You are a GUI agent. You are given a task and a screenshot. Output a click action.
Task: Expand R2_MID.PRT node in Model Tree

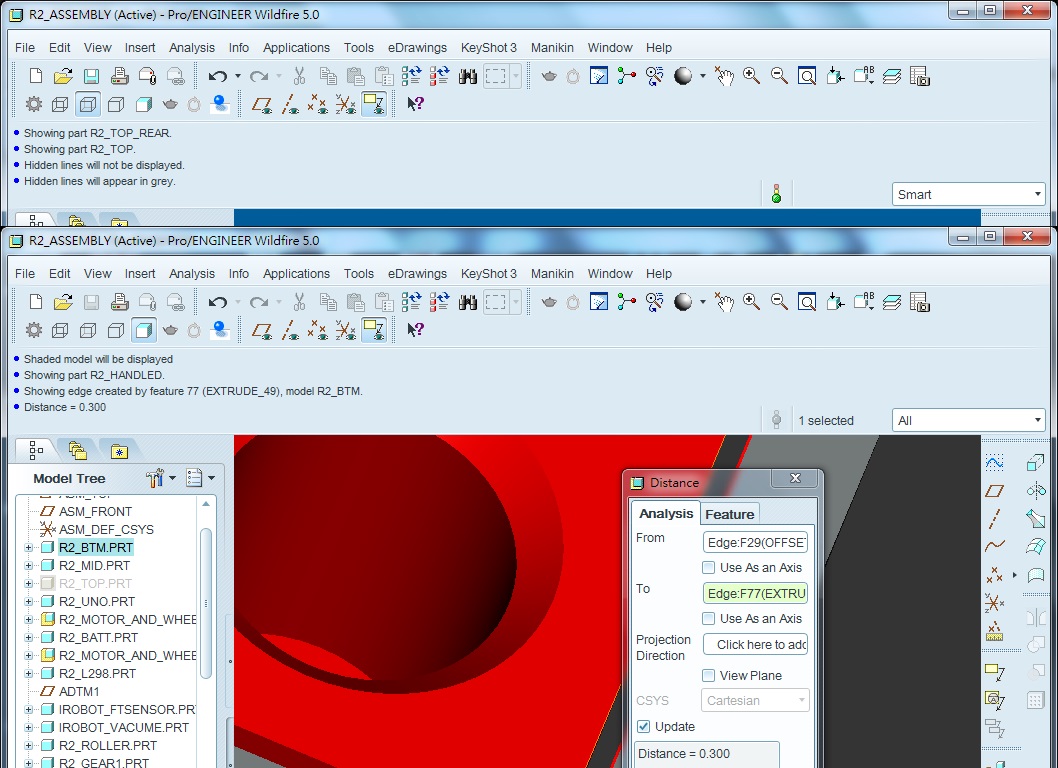coord(28,566)
